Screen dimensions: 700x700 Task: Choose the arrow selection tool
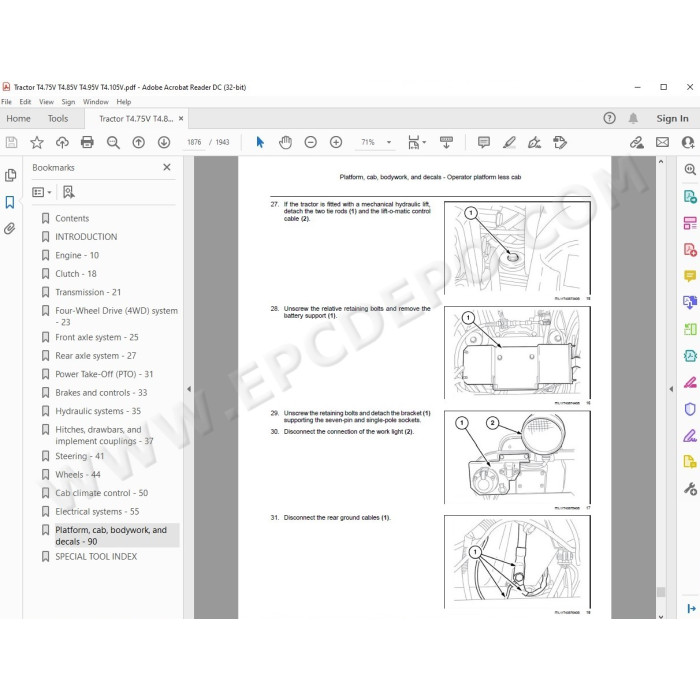pyautogui.click(x=260, y=142)
